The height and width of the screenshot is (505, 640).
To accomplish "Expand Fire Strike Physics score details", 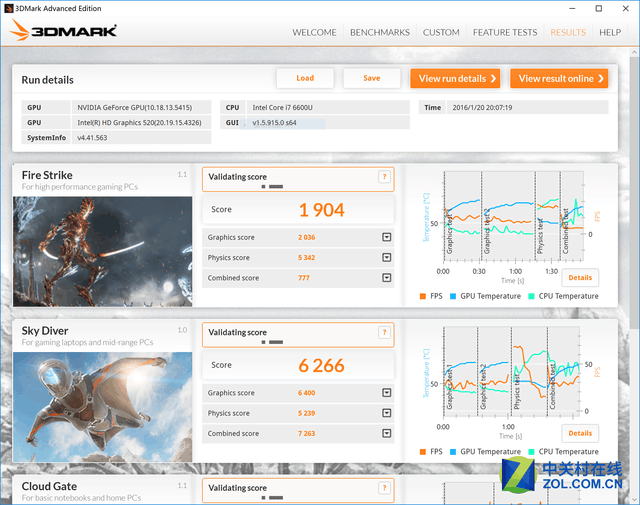I will tap(387, 258).
